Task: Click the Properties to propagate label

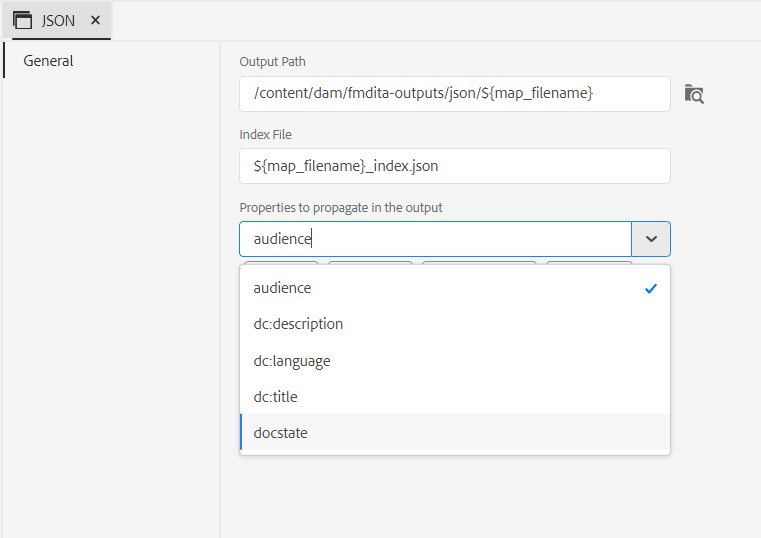Action: pos(340,208)
